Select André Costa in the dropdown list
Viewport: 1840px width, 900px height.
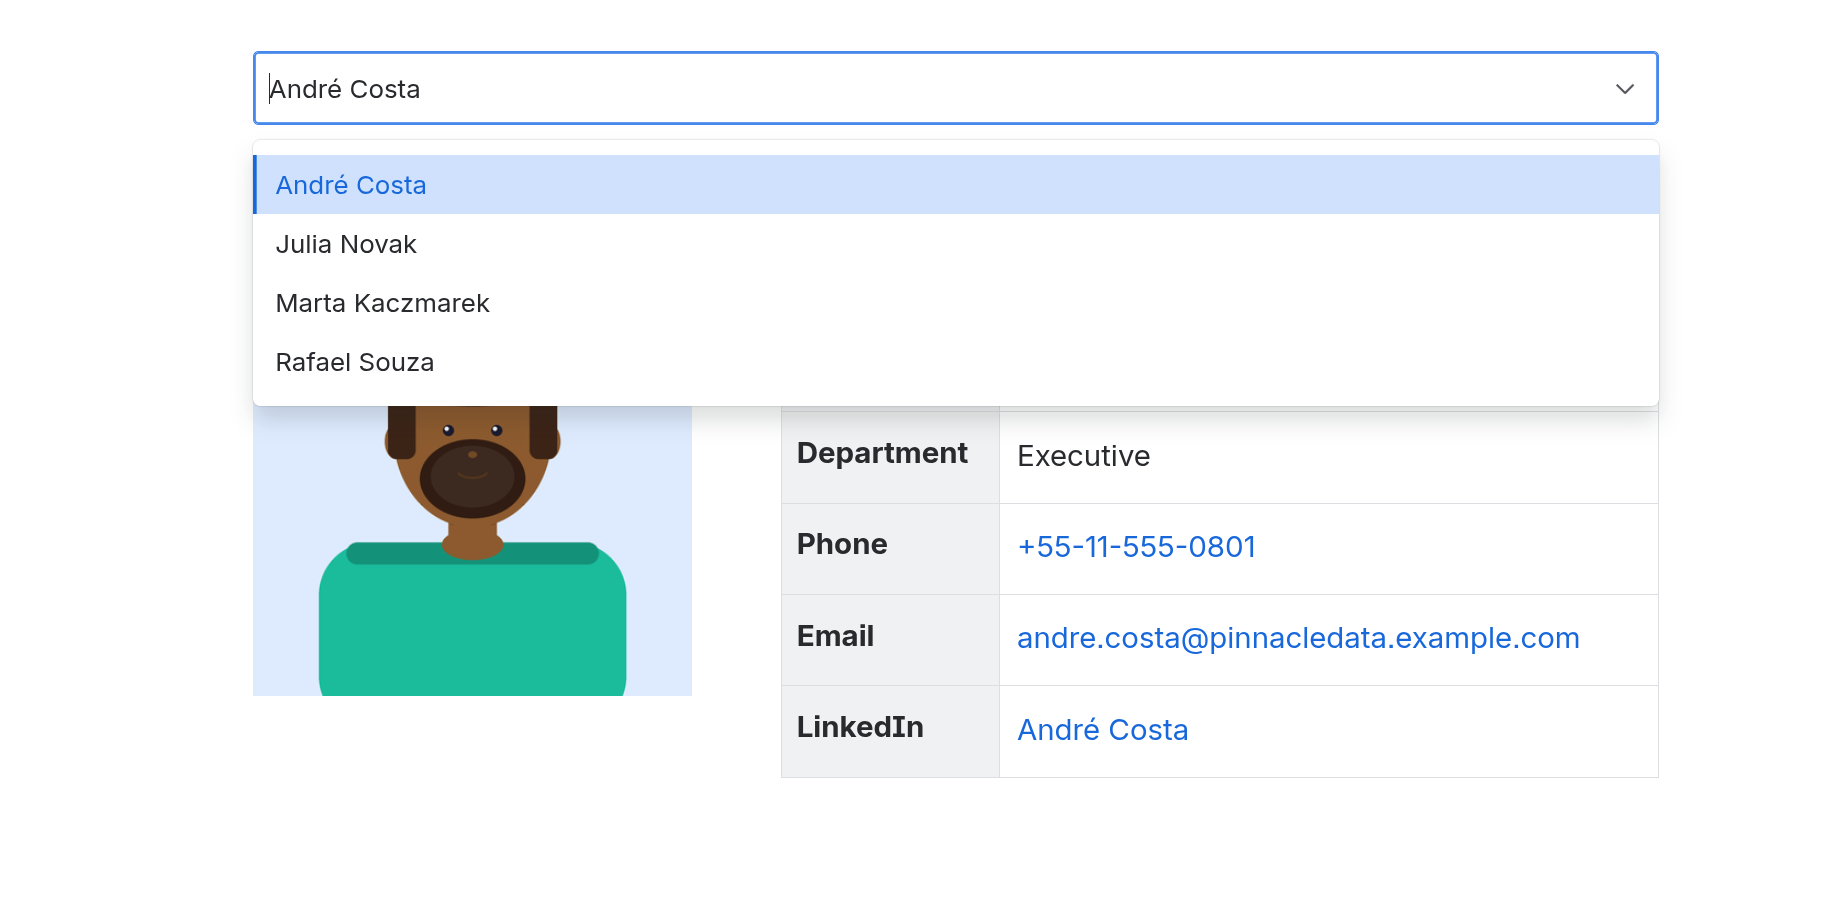coord(351,185)
